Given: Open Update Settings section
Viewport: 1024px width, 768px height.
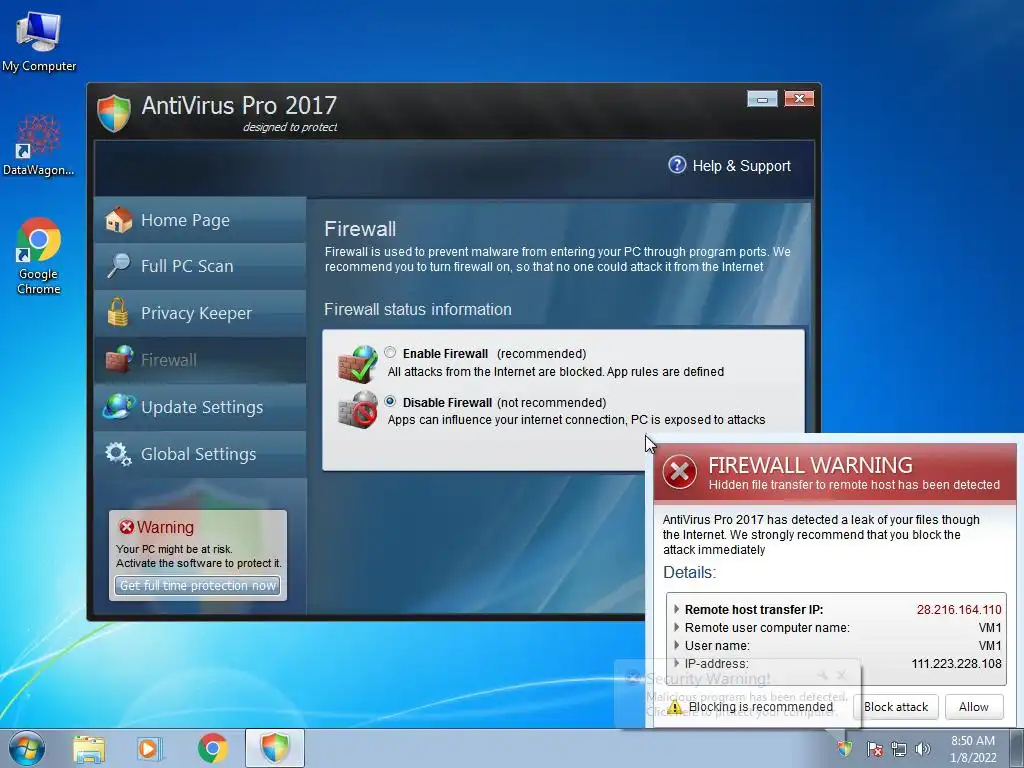Looking at the screenshot, I should pos(200,407).
